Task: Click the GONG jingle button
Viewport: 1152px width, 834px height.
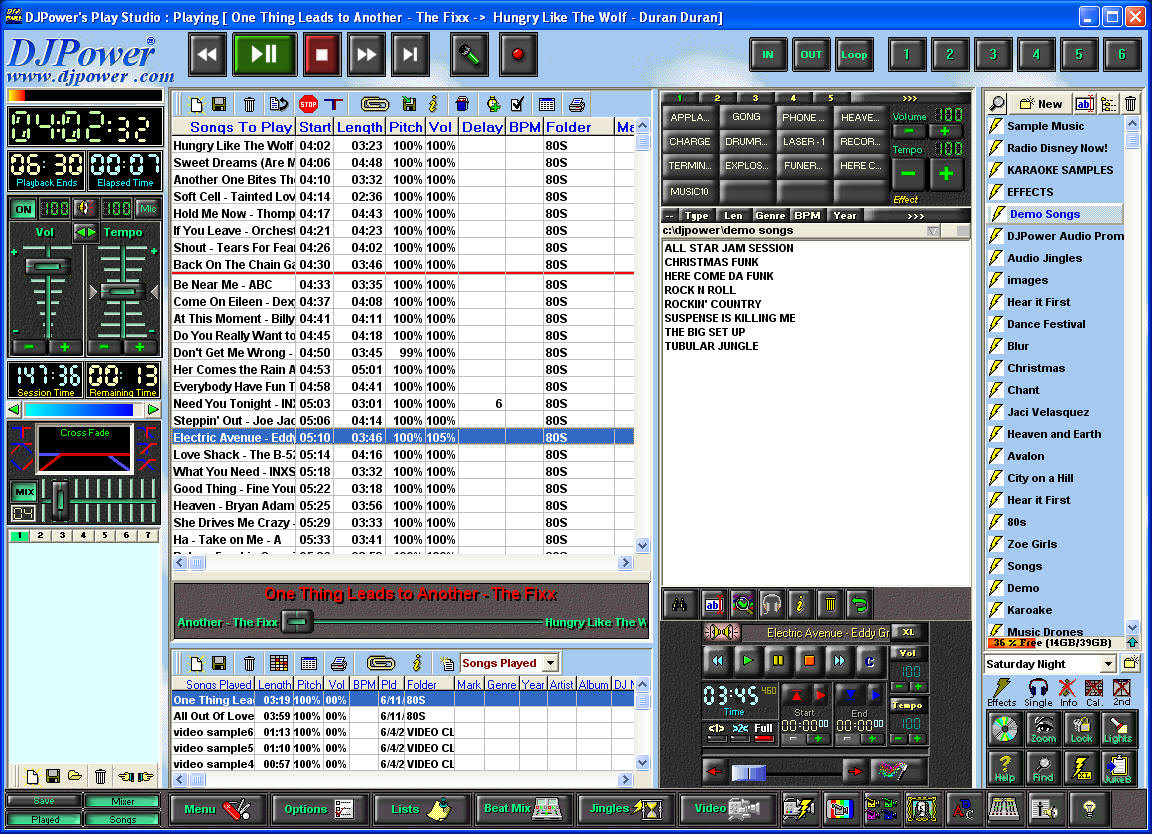Action: [x=746, y=117]
